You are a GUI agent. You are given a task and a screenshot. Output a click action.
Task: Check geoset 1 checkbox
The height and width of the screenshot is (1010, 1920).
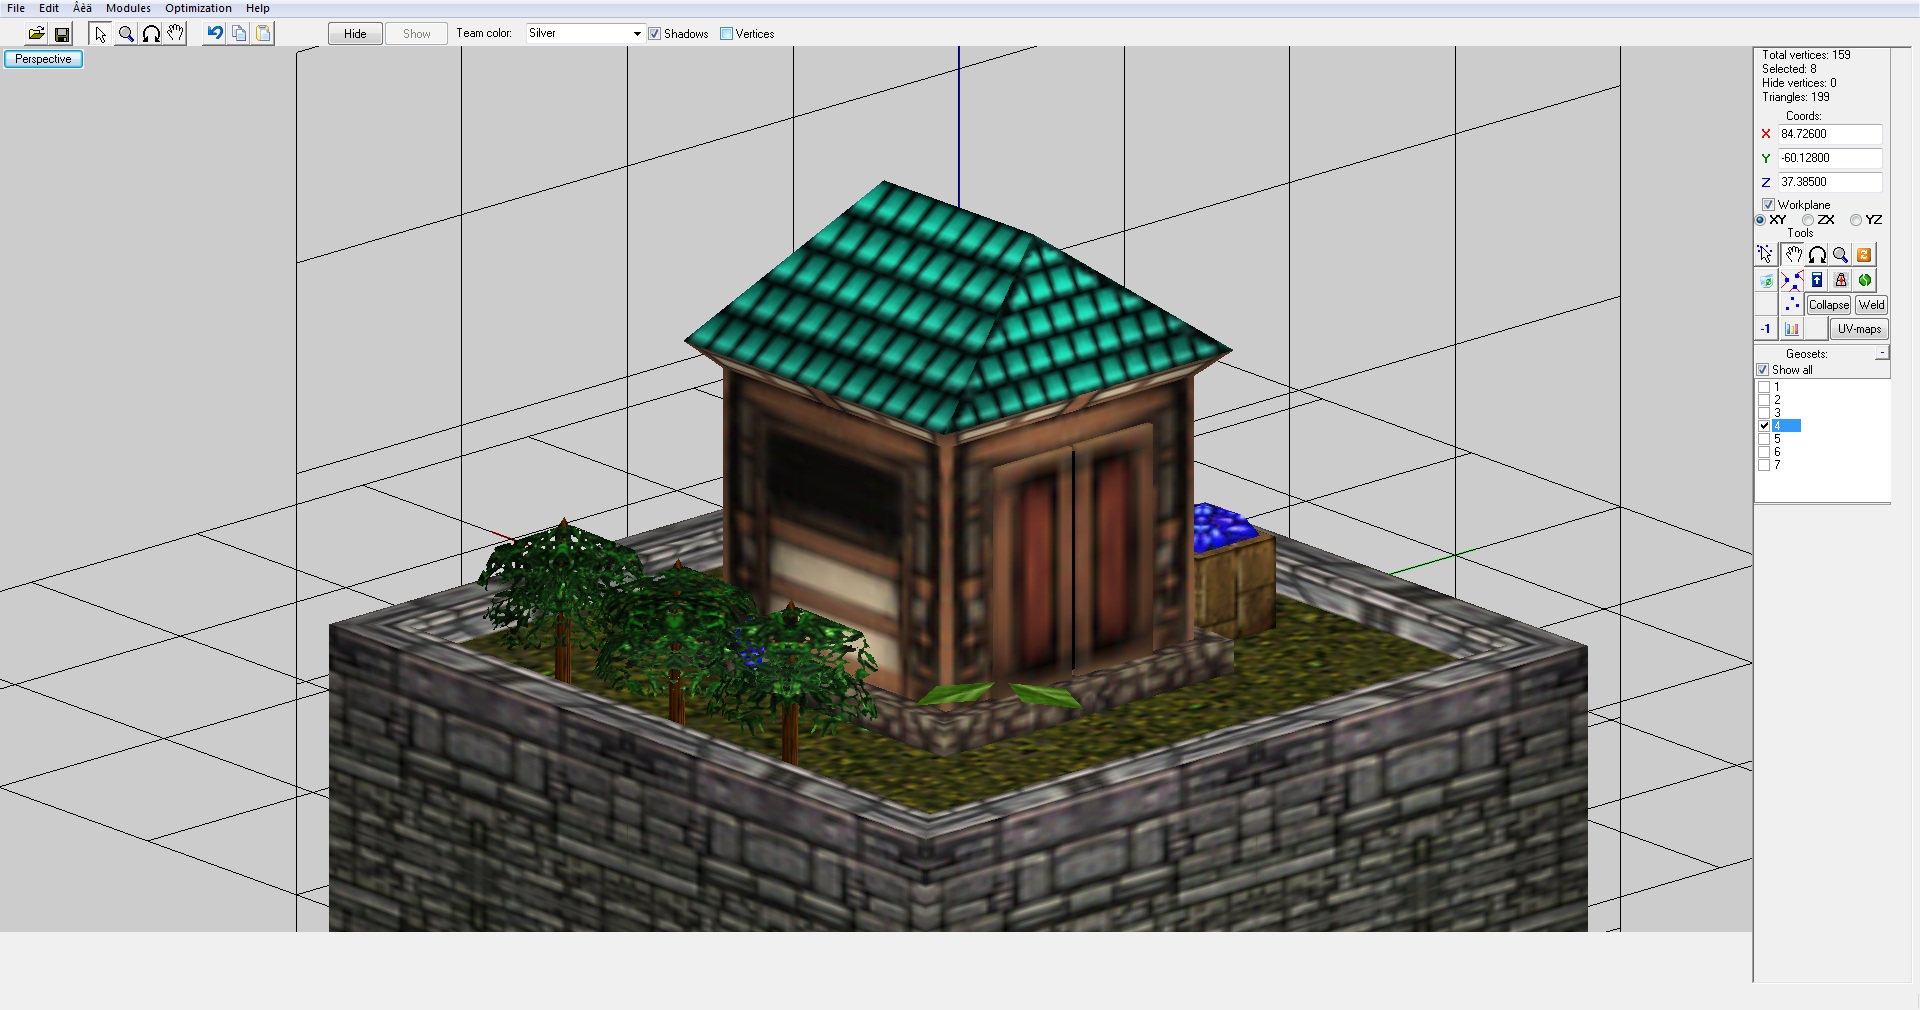[x=1764, y=387]
